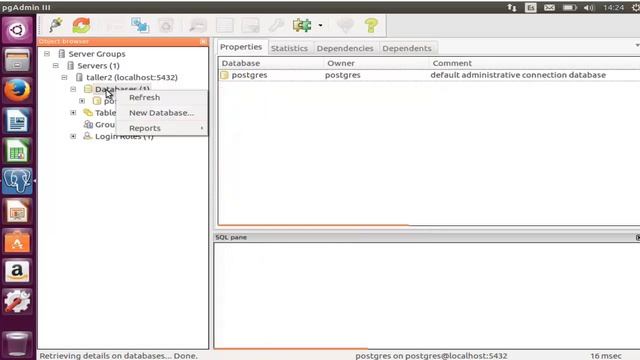Click the Login Roles user icon

point(87,136)
